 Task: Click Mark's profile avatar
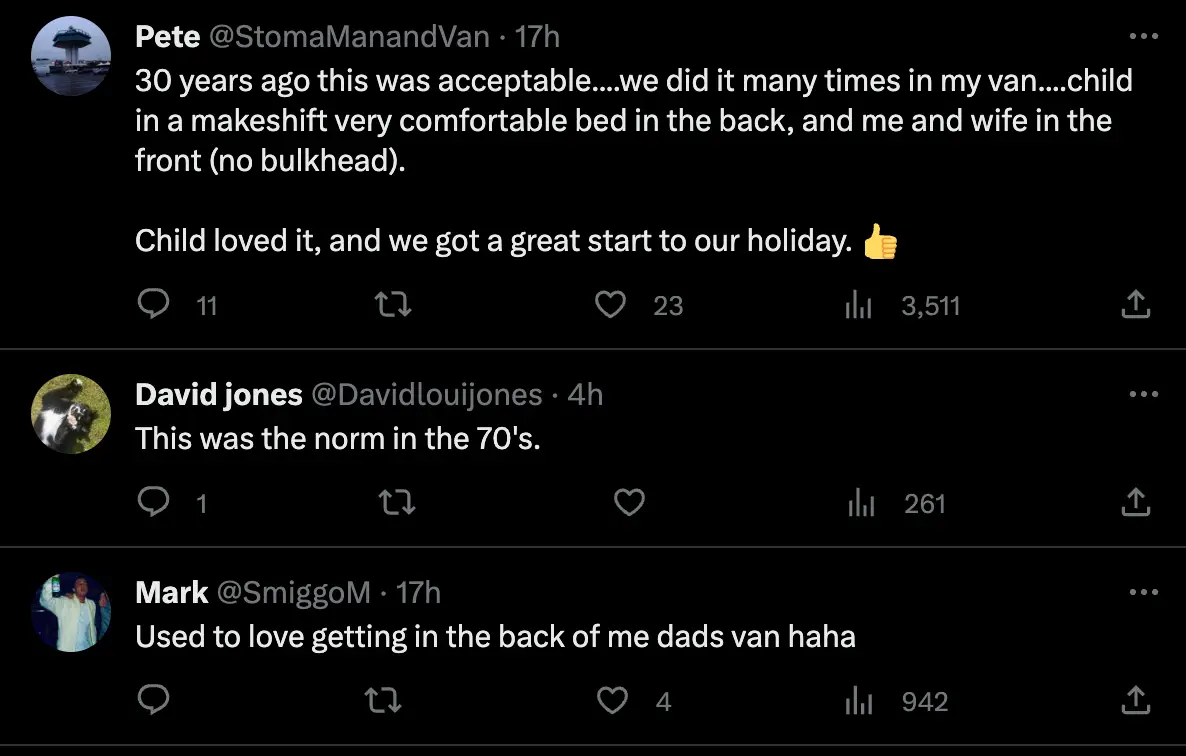pyautogui.click(x=71, y=613)
